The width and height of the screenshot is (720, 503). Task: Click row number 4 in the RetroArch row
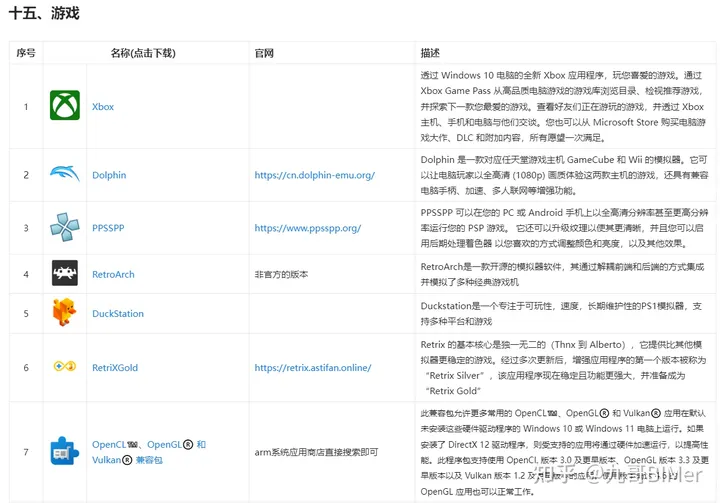click(x=26, y=274)
